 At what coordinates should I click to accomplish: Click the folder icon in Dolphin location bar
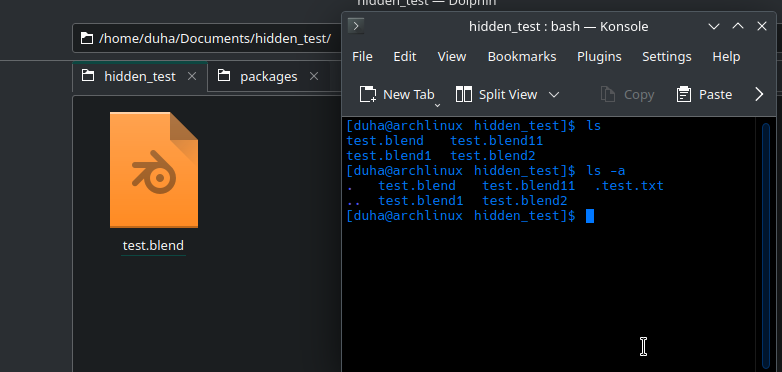pyautogui.click(x=87, y=38)
